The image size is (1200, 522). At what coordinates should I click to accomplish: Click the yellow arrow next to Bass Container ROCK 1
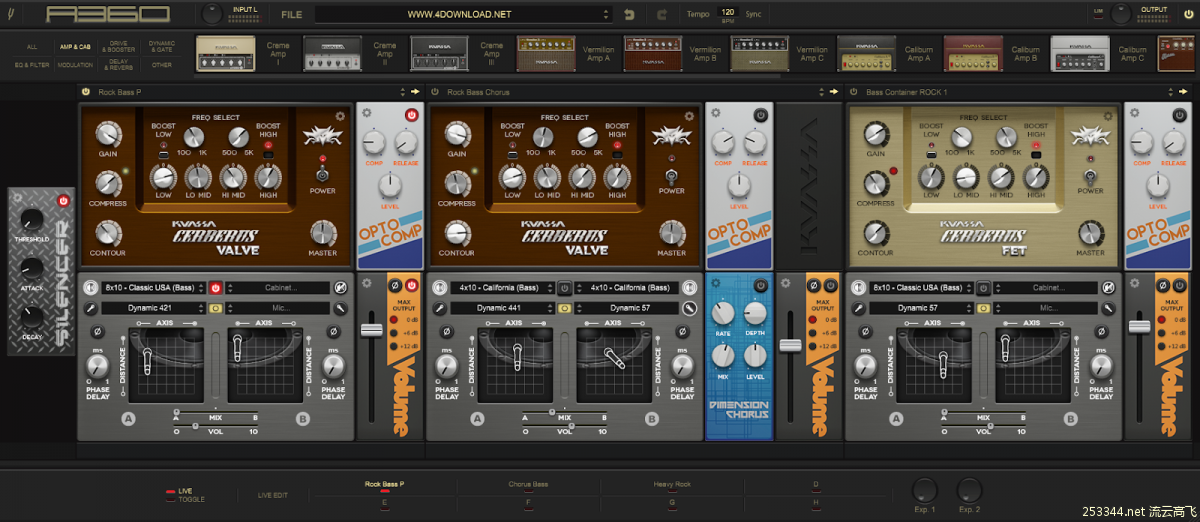(1181, 92)
